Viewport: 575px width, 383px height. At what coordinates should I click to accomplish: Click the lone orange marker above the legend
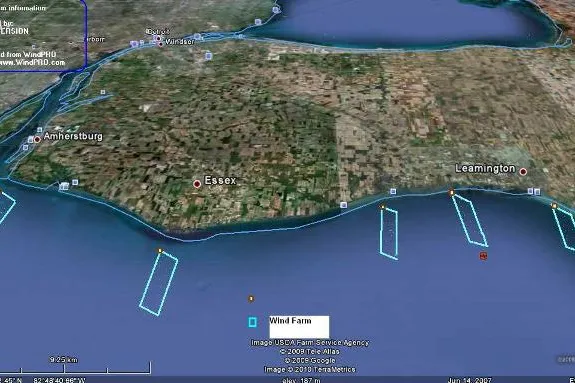[x=251, y=299]
